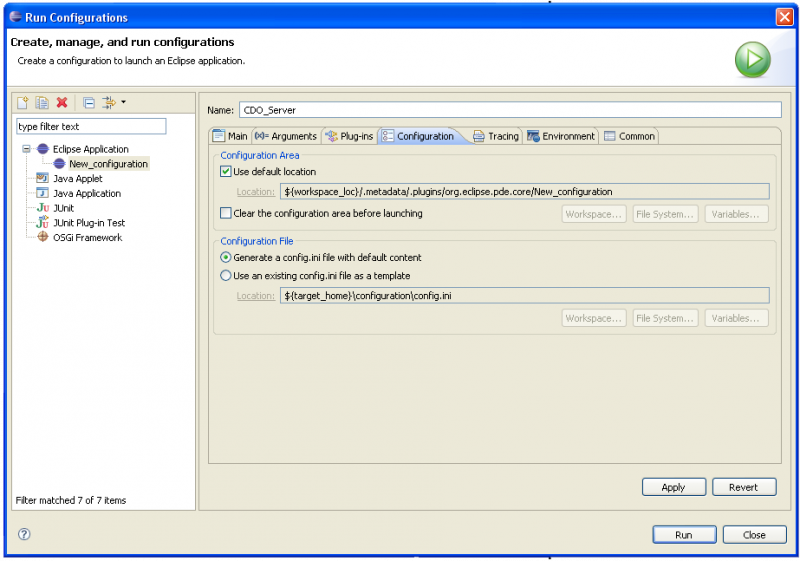This screenshot has height=561, width=800.
Task: Select New_configuration in the tree
Action: 108,164
